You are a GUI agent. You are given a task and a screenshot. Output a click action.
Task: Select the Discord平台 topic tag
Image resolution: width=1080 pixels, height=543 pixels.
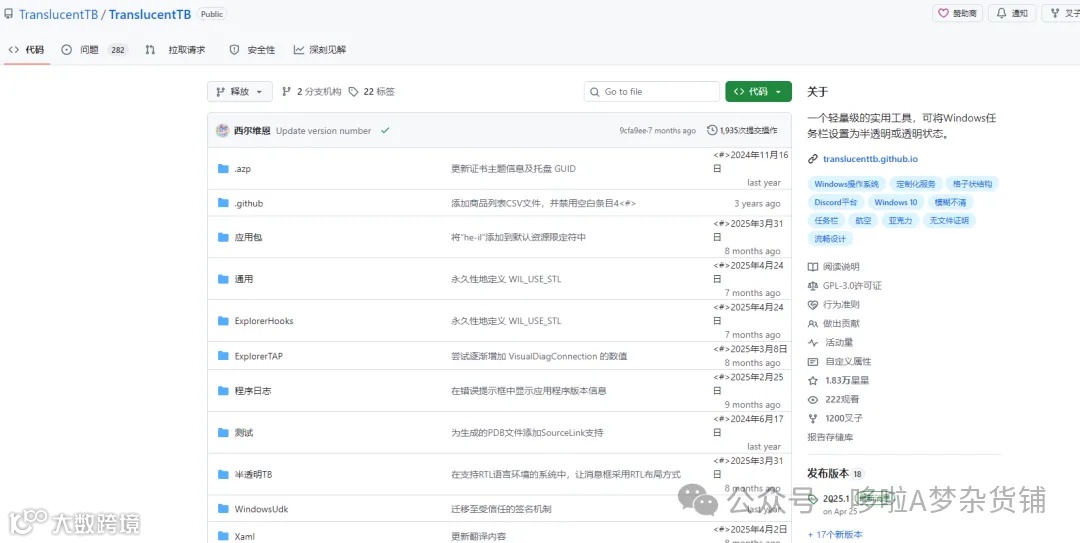point(835,203)
